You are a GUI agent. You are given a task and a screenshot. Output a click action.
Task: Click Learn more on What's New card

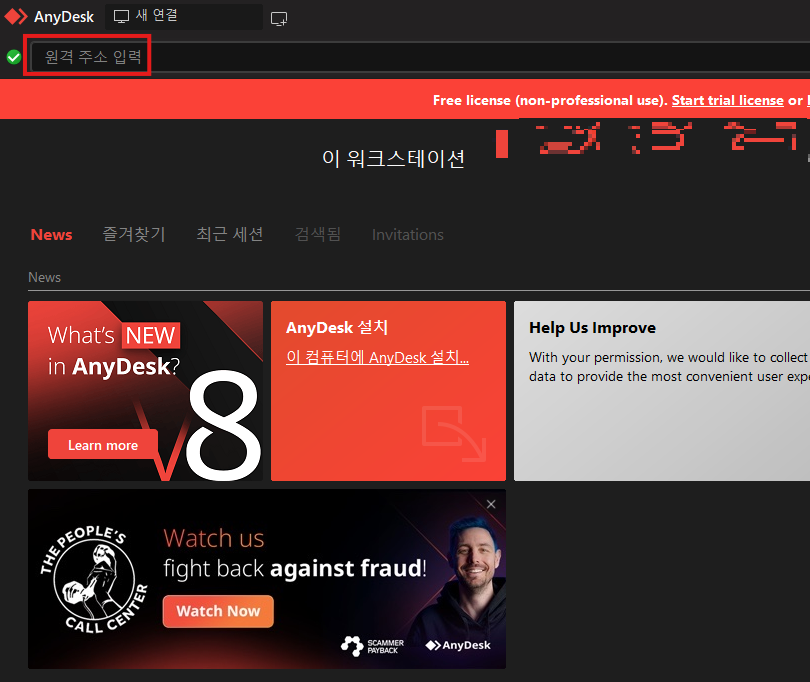pos(103,444)
